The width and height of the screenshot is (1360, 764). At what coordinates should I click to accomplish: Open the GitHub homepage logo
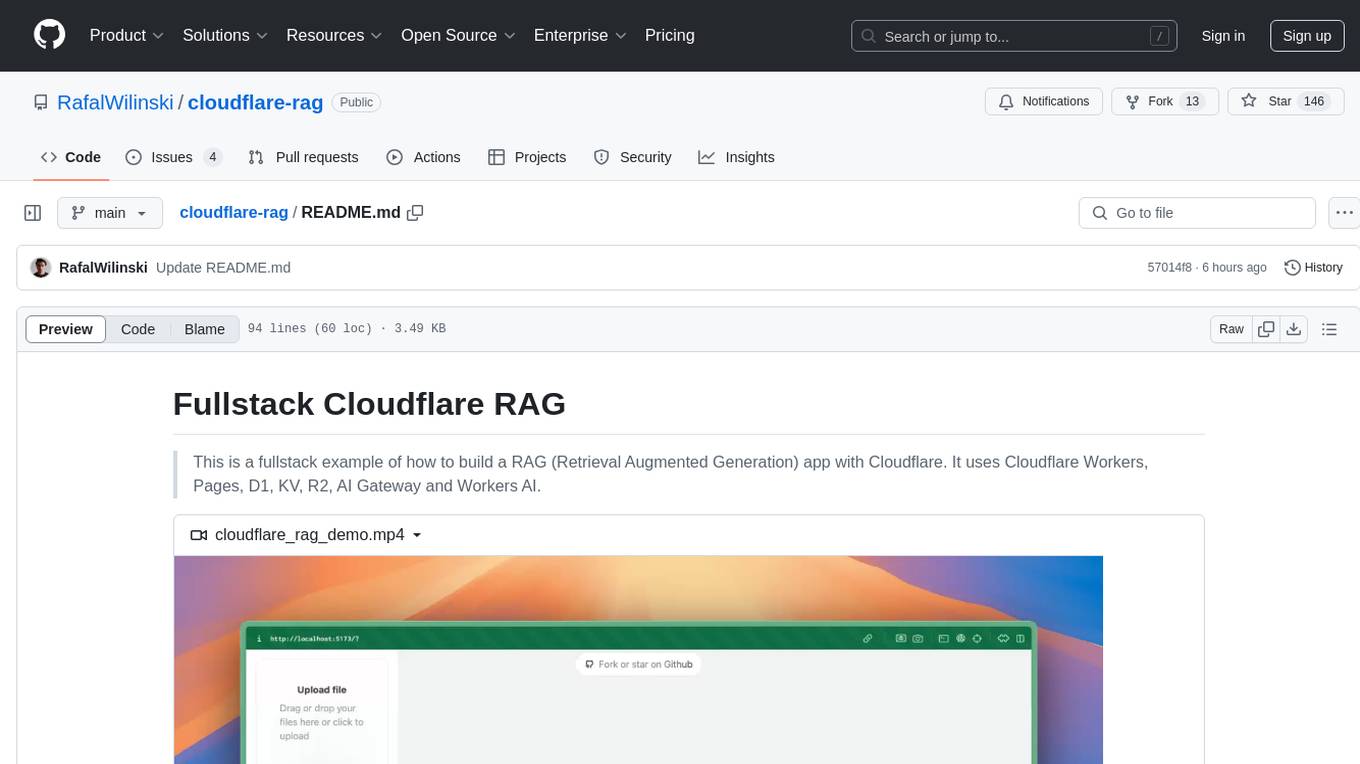49,35
